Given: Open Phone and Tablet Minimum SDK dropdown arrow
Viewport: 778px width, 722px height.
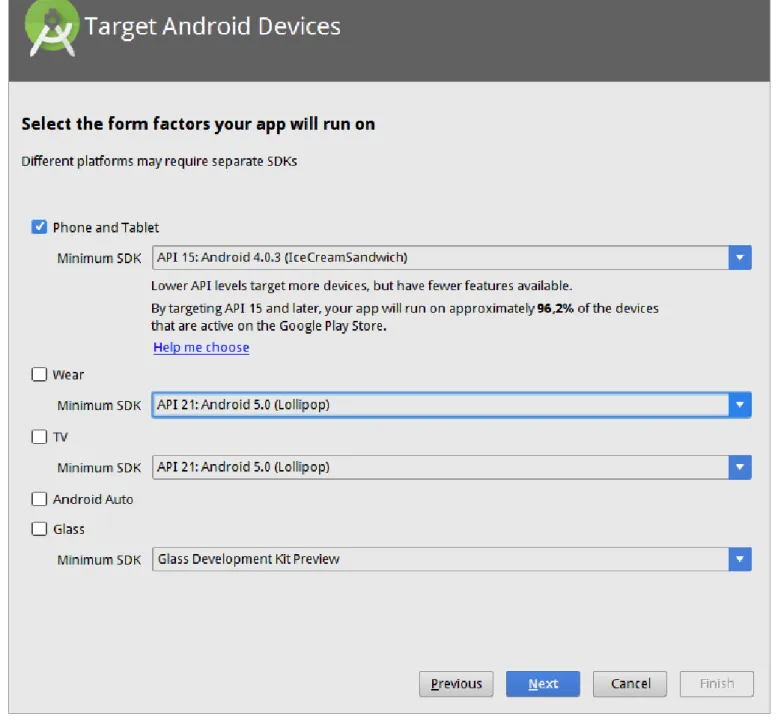Looking at the screenshot, I should [x=740, y=258].
